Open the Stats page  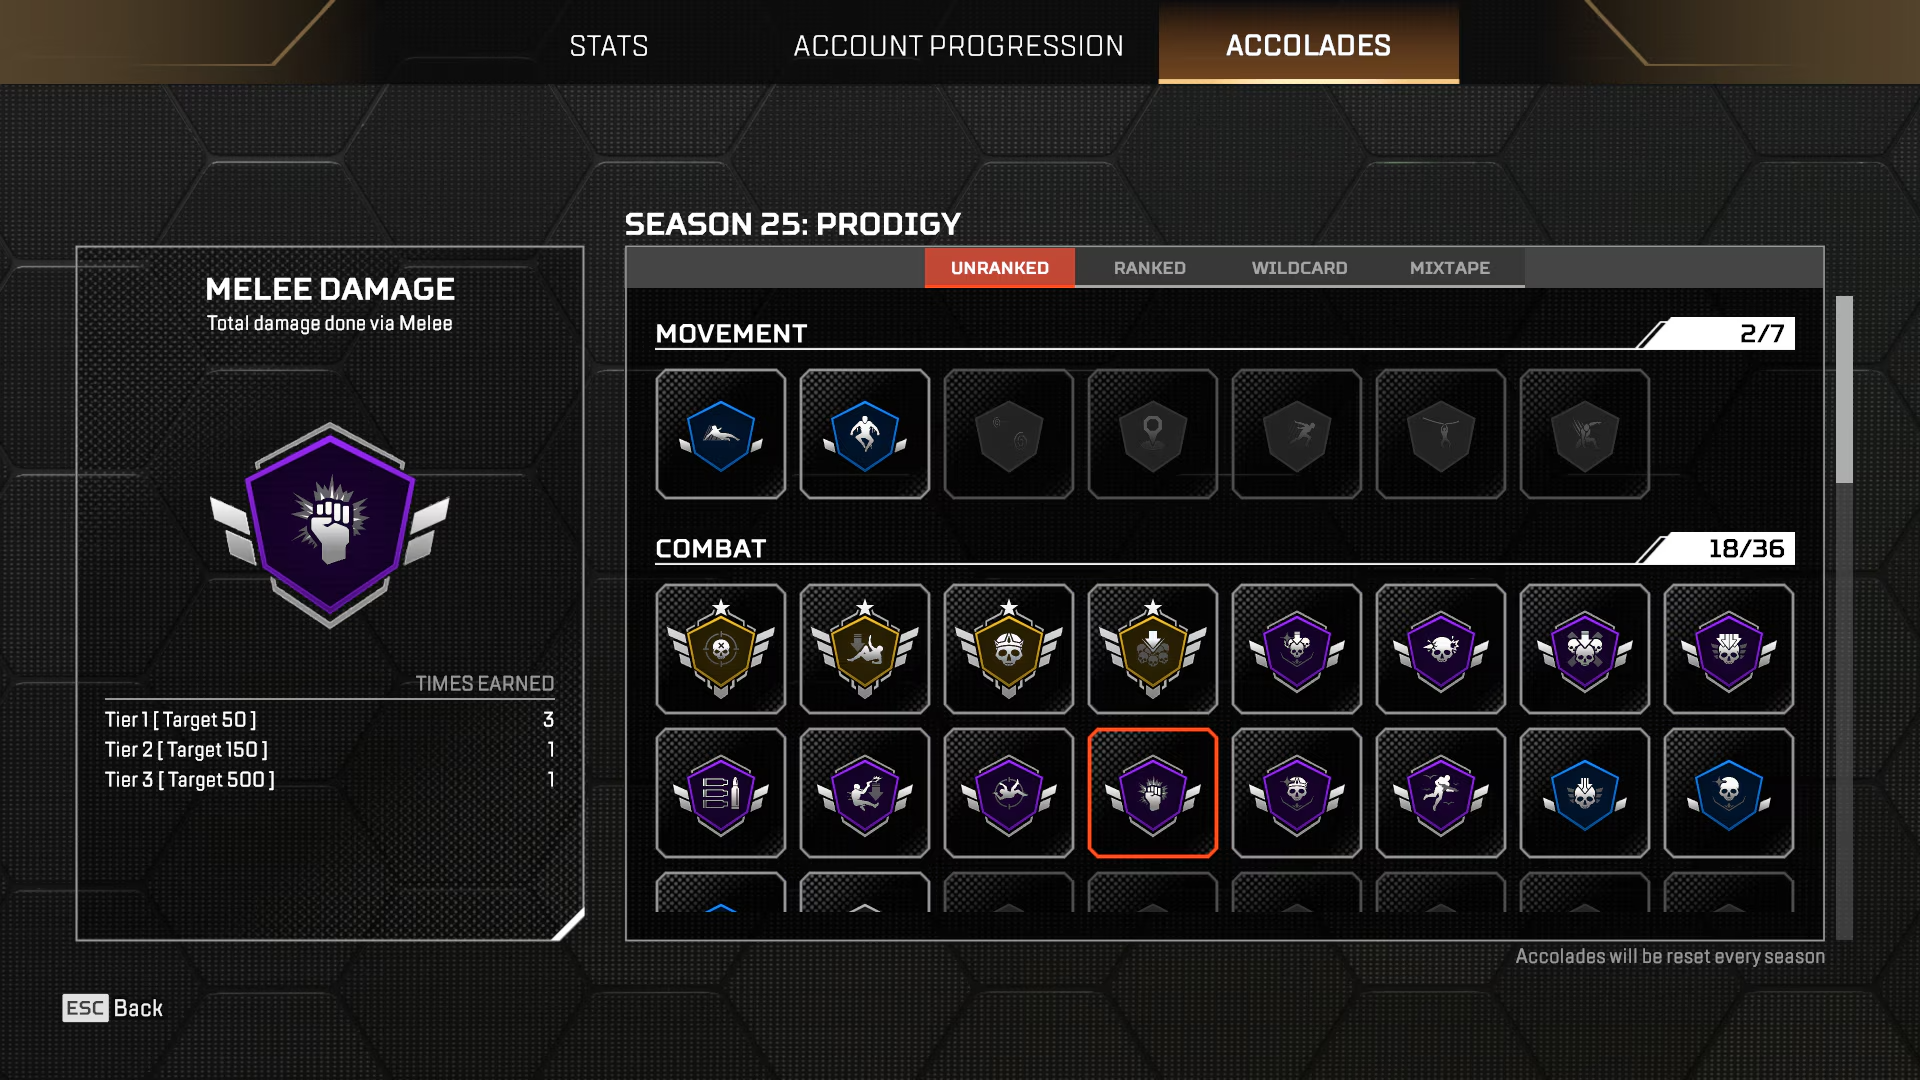coord(609,46)
